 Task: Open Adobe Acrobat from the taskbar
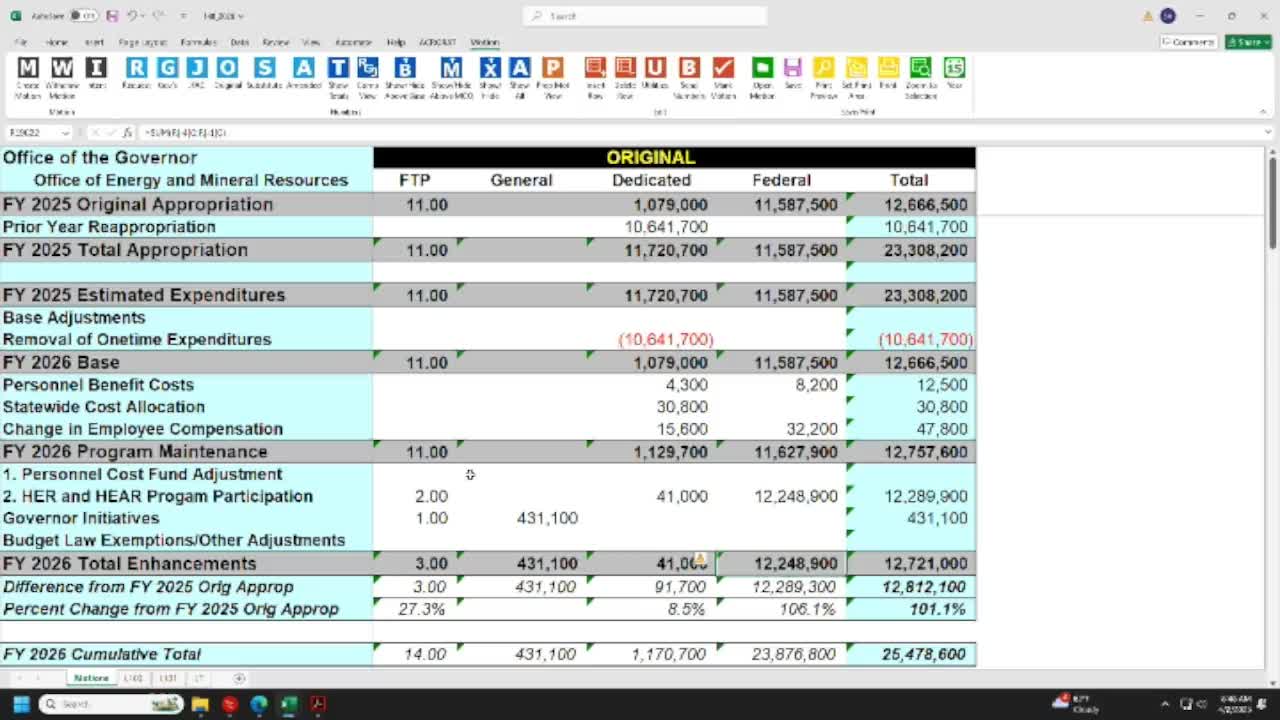(318, 704)
